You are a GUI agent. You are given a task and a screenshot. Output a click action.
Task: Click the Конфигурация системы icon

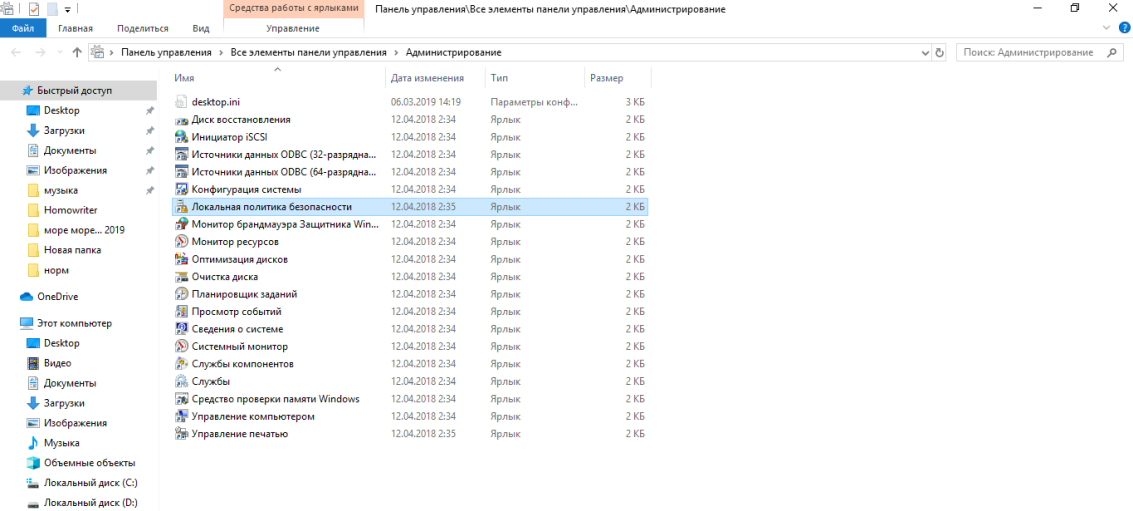[x=181, y=189]
